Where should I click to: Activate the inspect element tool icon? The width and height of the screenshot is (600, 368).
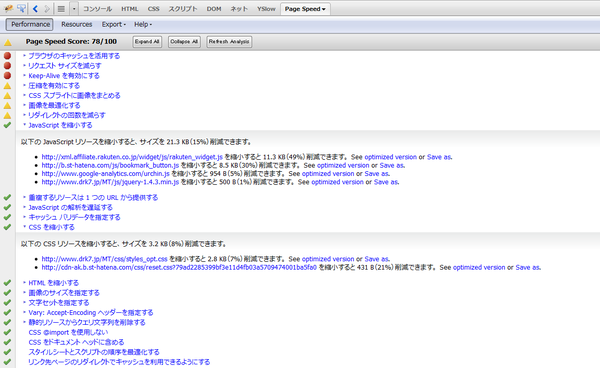click(21, 8)
